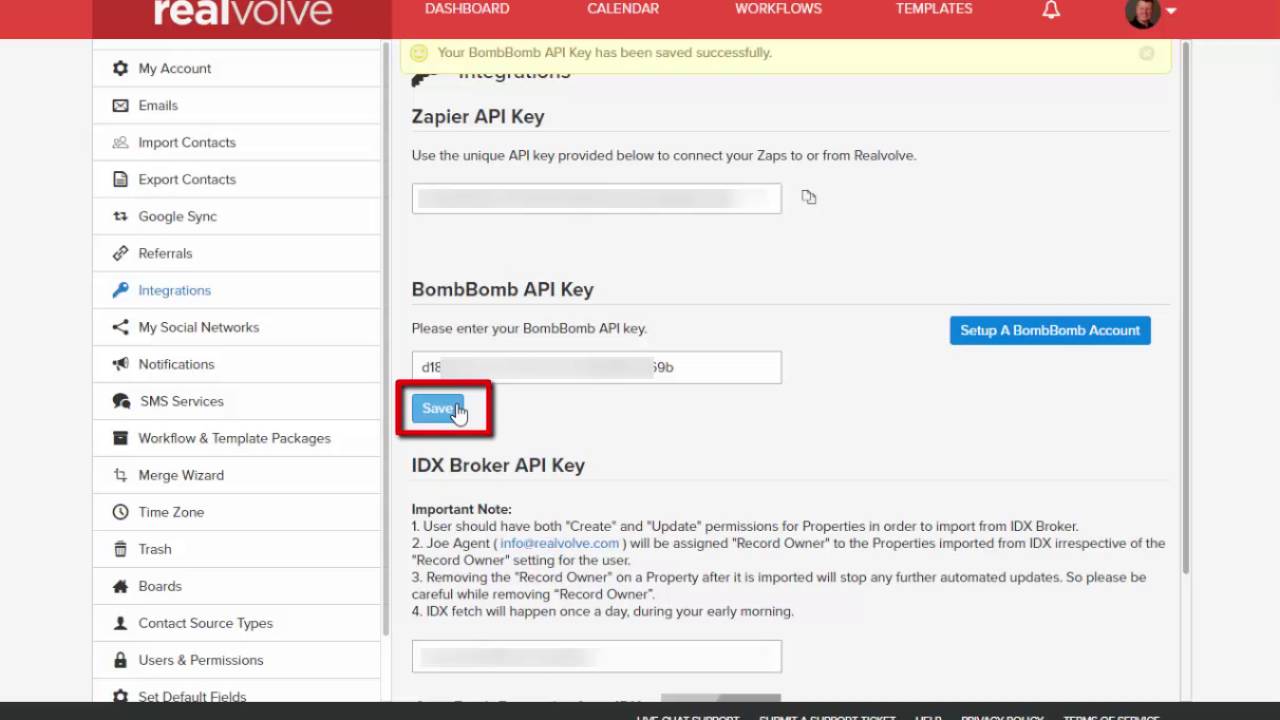Click the Referrals link icon
The width and height of the screenshot is (1280, 720).
click(x=120, y=253)
